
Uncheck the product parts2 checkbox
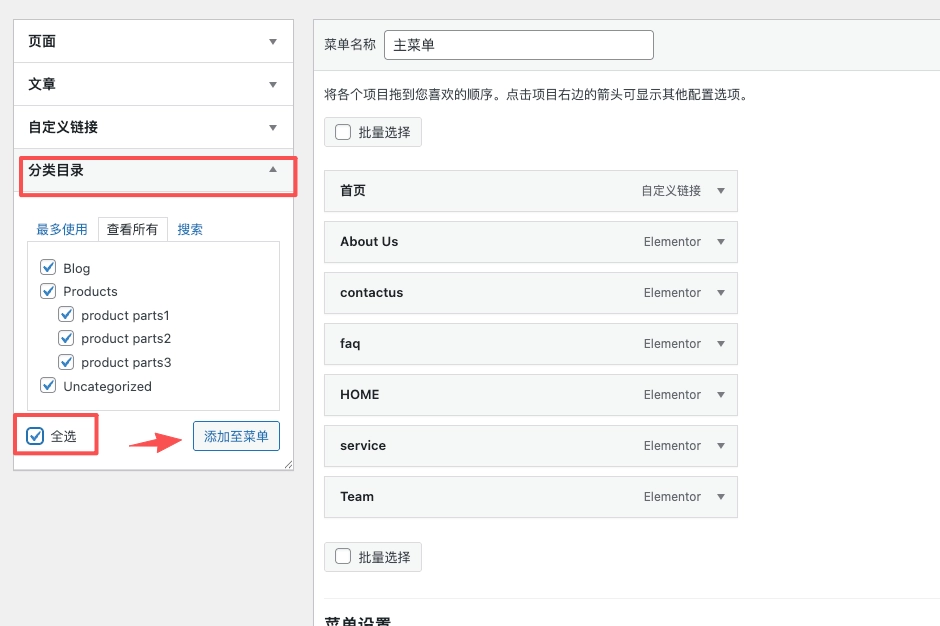click(x=66, y=338)
